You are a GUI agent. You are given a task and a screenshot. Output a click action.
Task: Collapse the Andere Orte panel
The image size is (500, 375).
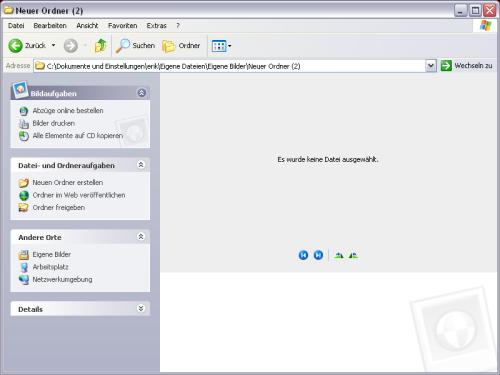tap(141, 237)
